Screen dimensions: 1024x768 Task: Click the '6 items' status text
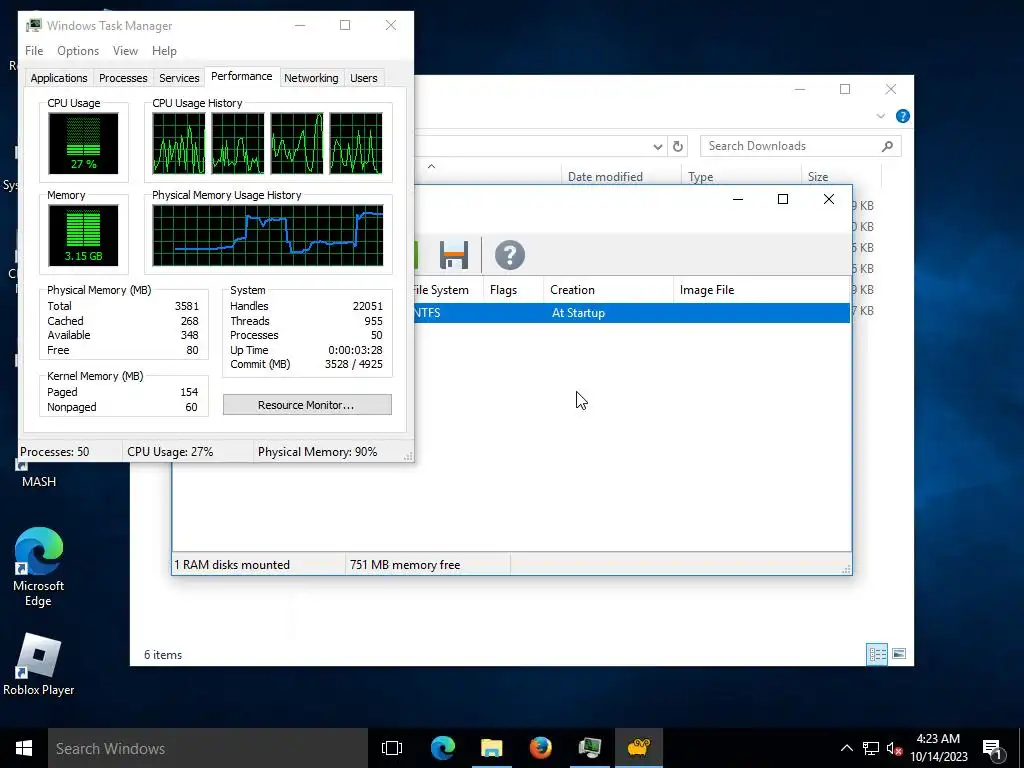(163, 654)
